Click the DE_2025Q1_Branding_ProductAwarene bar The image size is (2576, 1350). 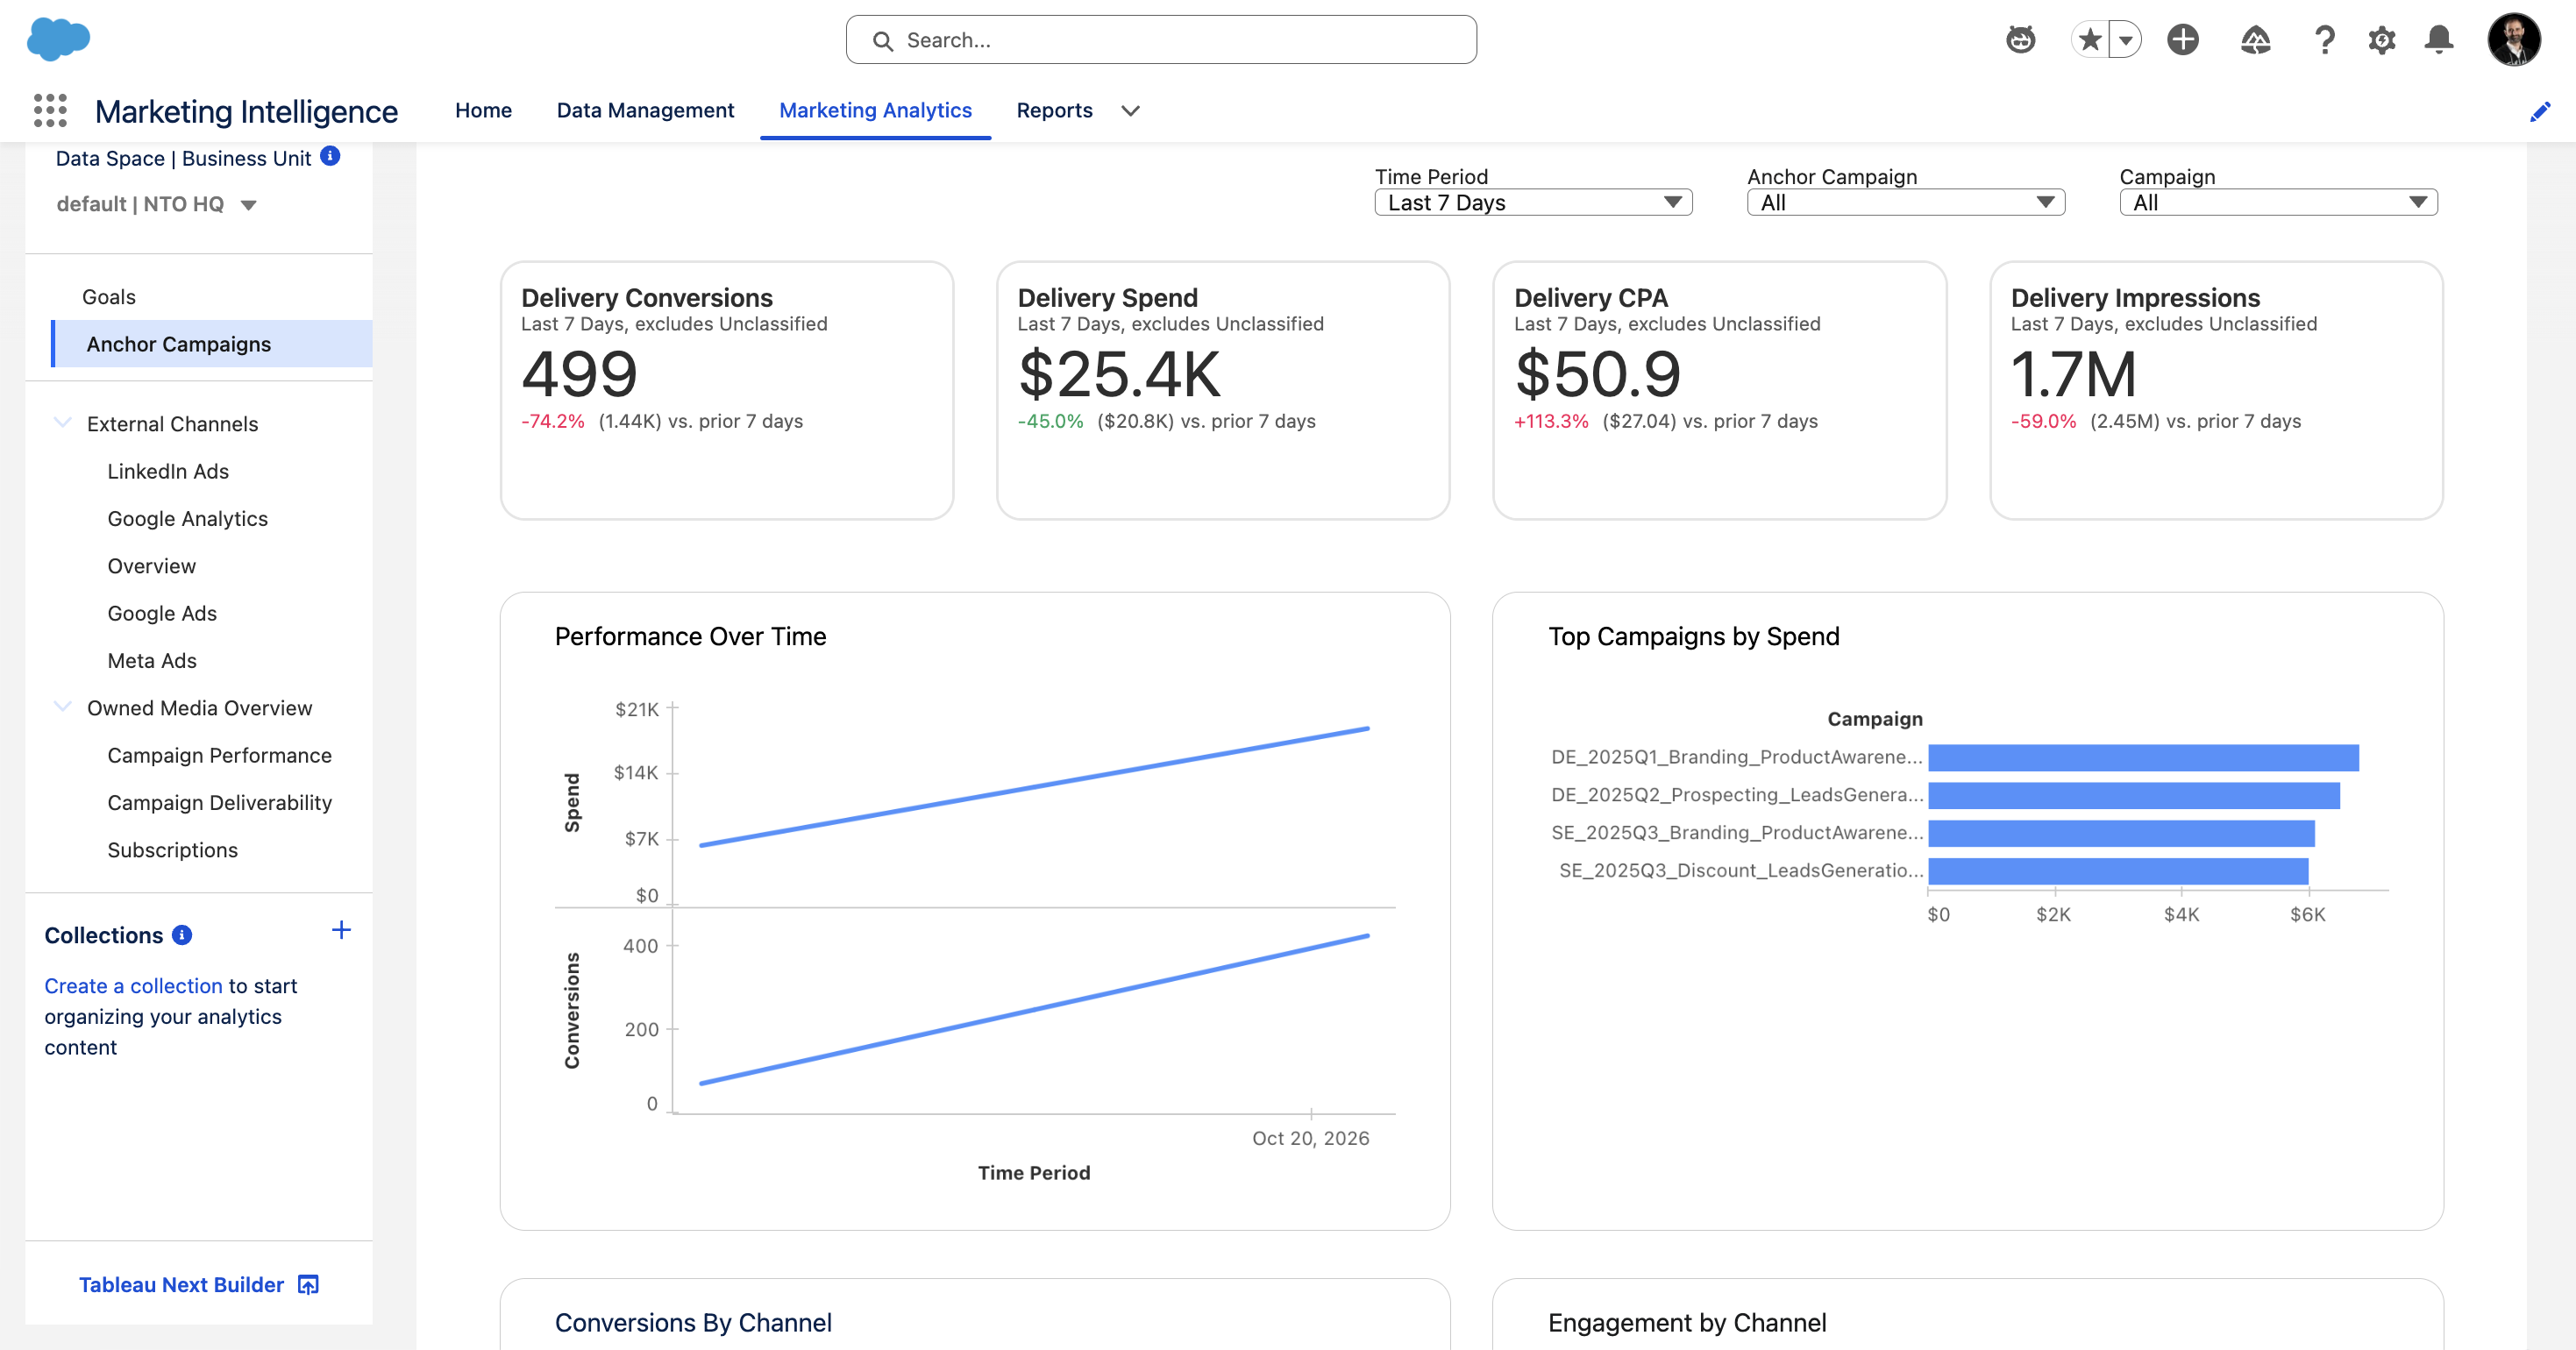(x=2143, y=758)
